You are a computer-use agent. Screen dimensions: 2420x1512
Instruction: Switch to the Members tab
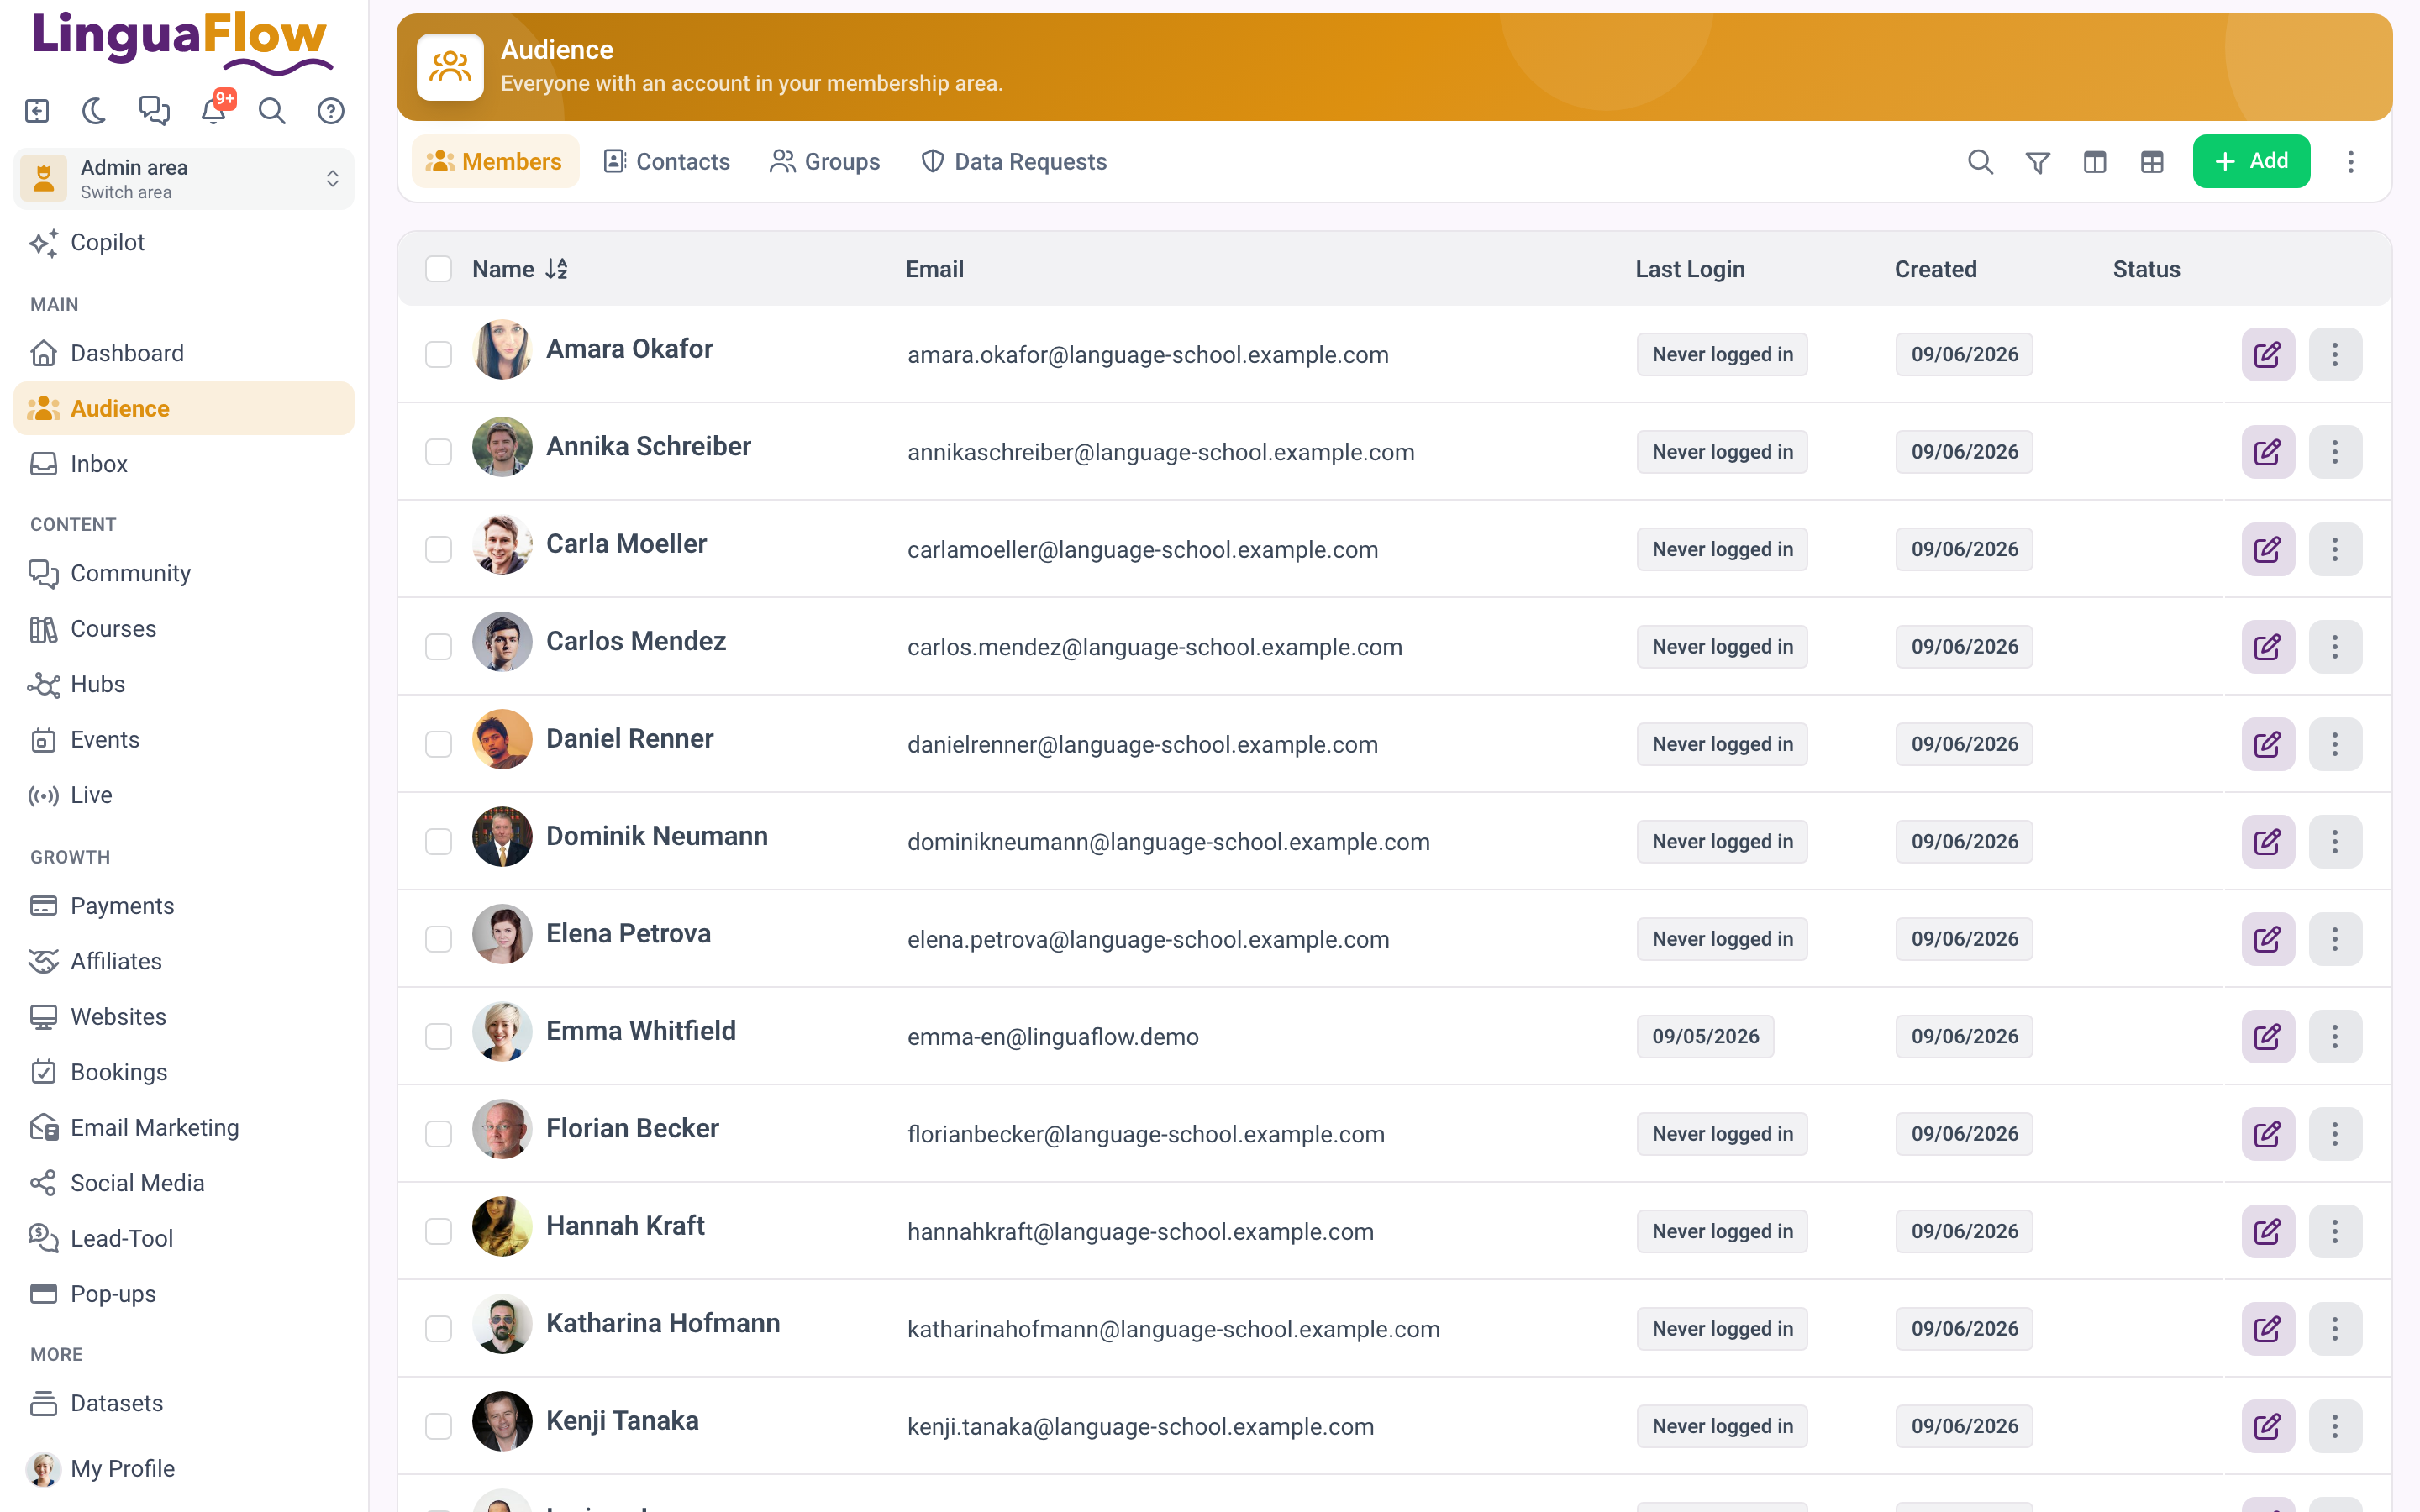495,162
